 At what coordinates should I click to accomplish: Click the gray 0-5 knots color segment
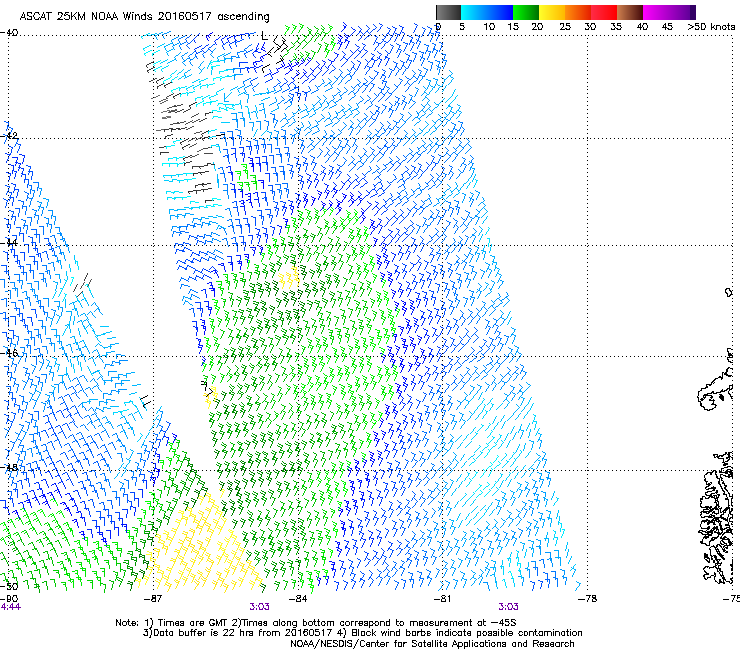click(x=448, y=12)
